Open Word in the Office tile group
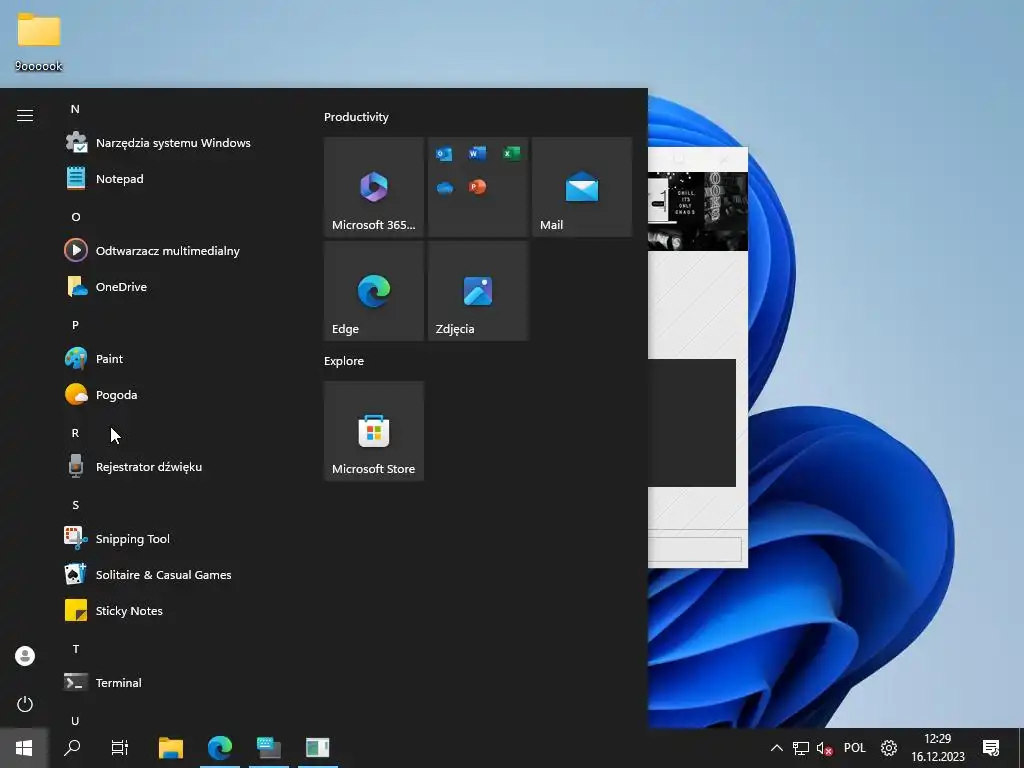This screenshot has height=768, width=1024. coord(477,153)
